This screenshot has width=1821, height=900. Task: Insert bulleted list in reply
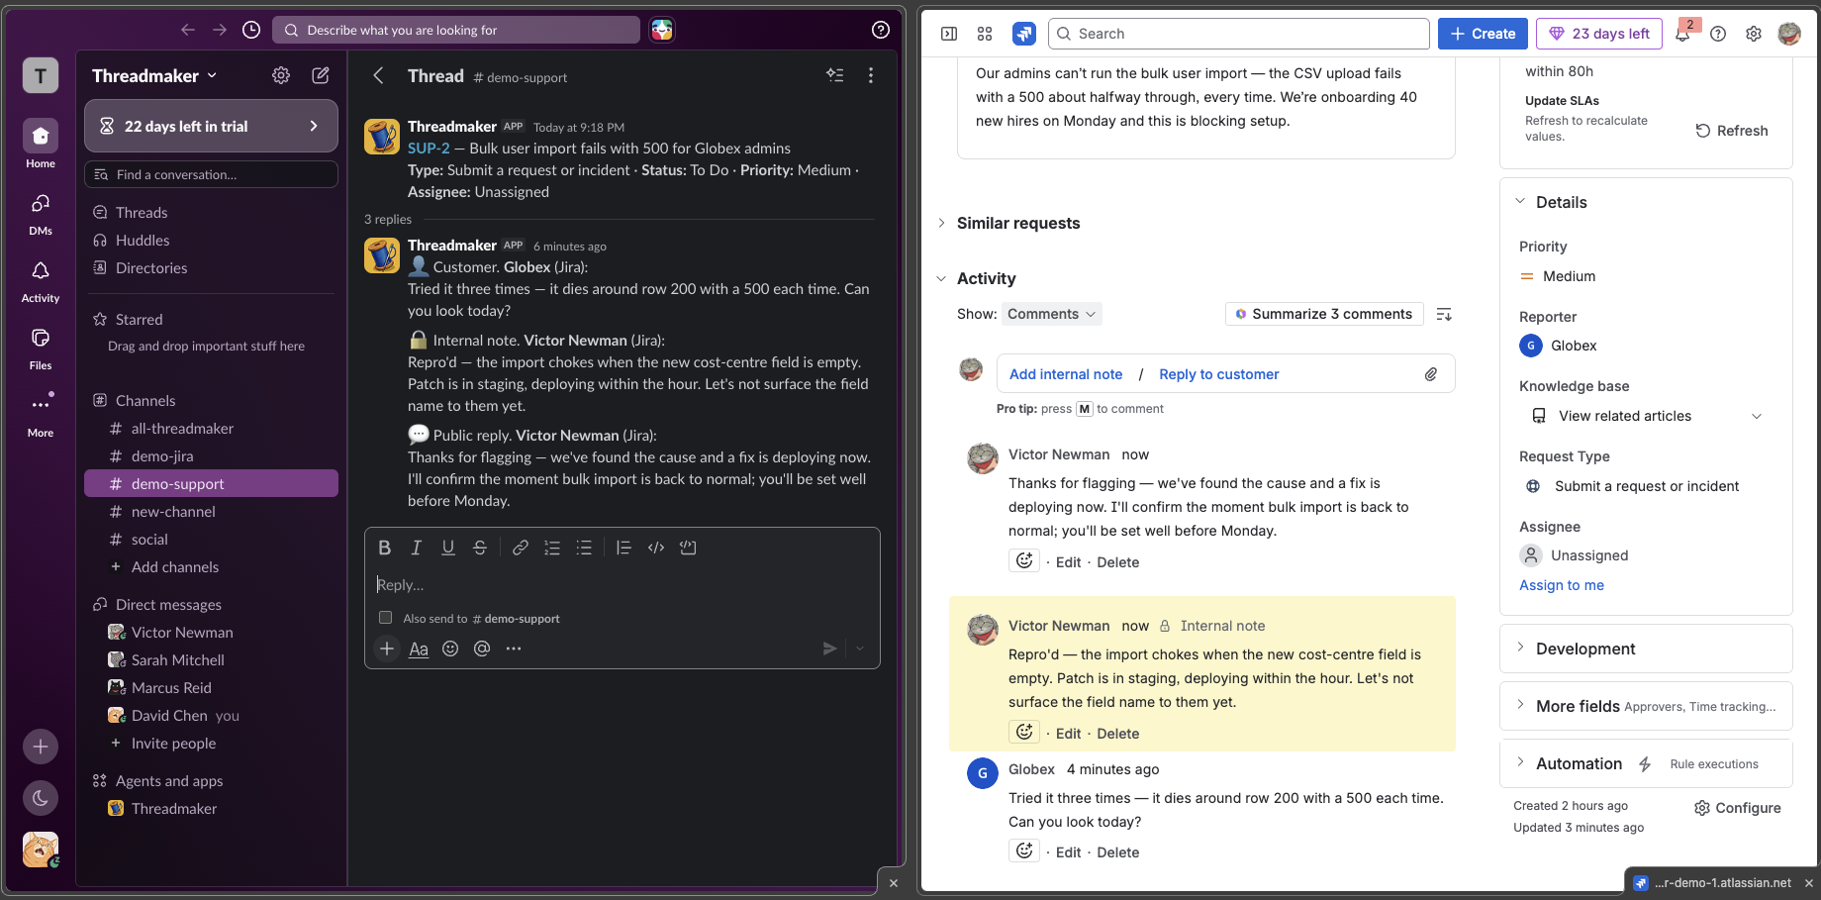pos(584,548)
